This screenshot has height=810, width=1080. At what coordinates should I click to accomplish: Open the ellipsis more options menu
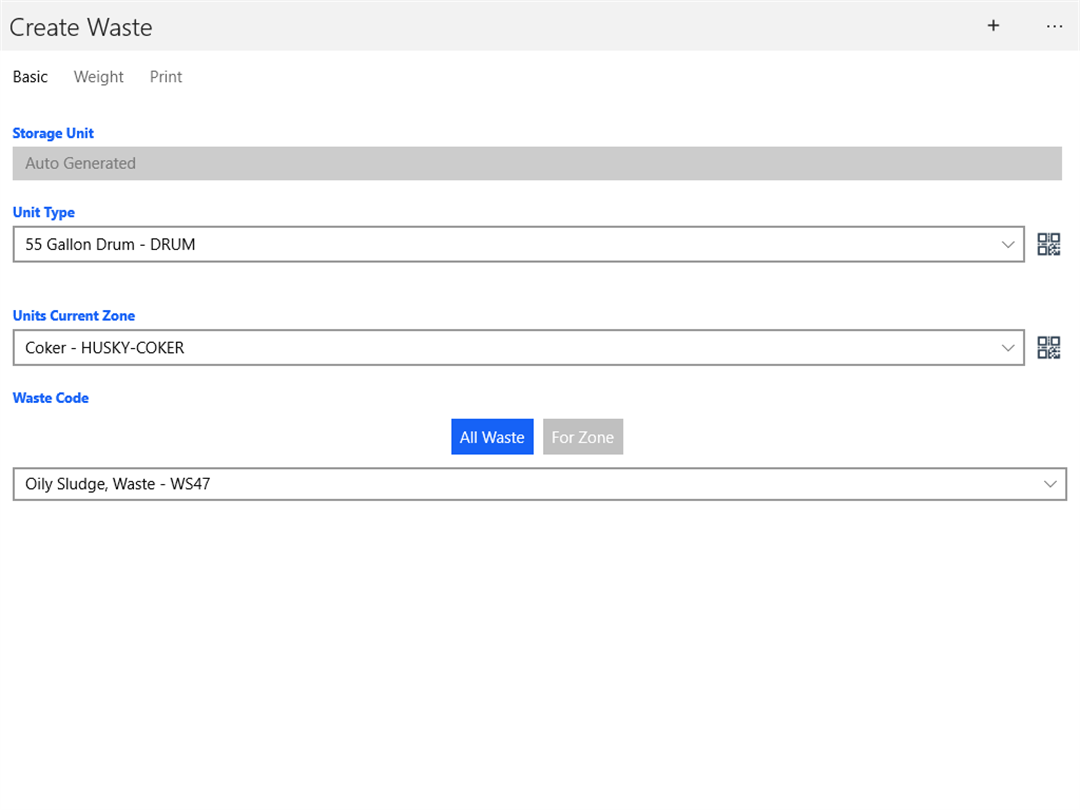click(x=1054, y=26)
